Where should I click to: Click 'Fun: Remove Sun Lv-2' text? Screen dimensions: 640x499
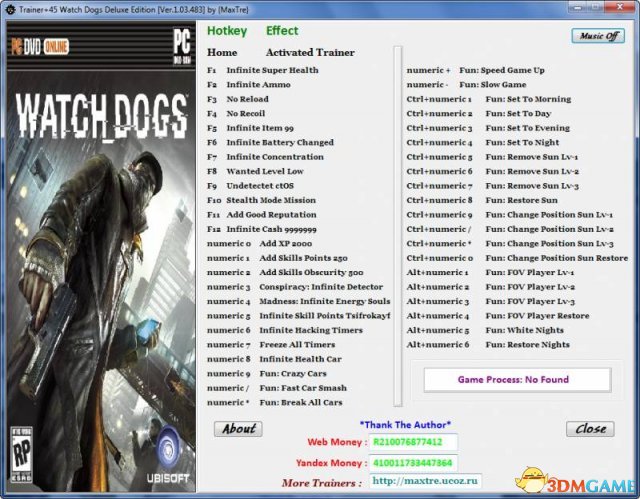[532, 171]
